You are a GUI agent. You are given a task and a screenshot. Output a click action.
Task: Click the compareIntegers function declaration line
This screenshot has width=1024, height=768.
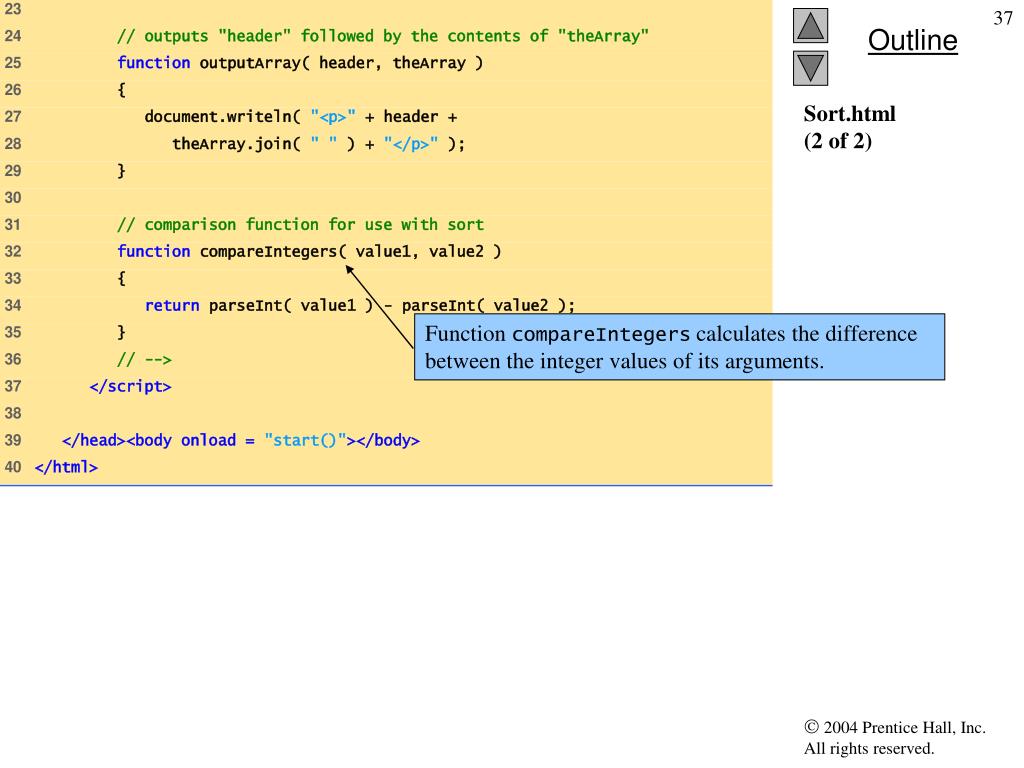coord(309,251)
